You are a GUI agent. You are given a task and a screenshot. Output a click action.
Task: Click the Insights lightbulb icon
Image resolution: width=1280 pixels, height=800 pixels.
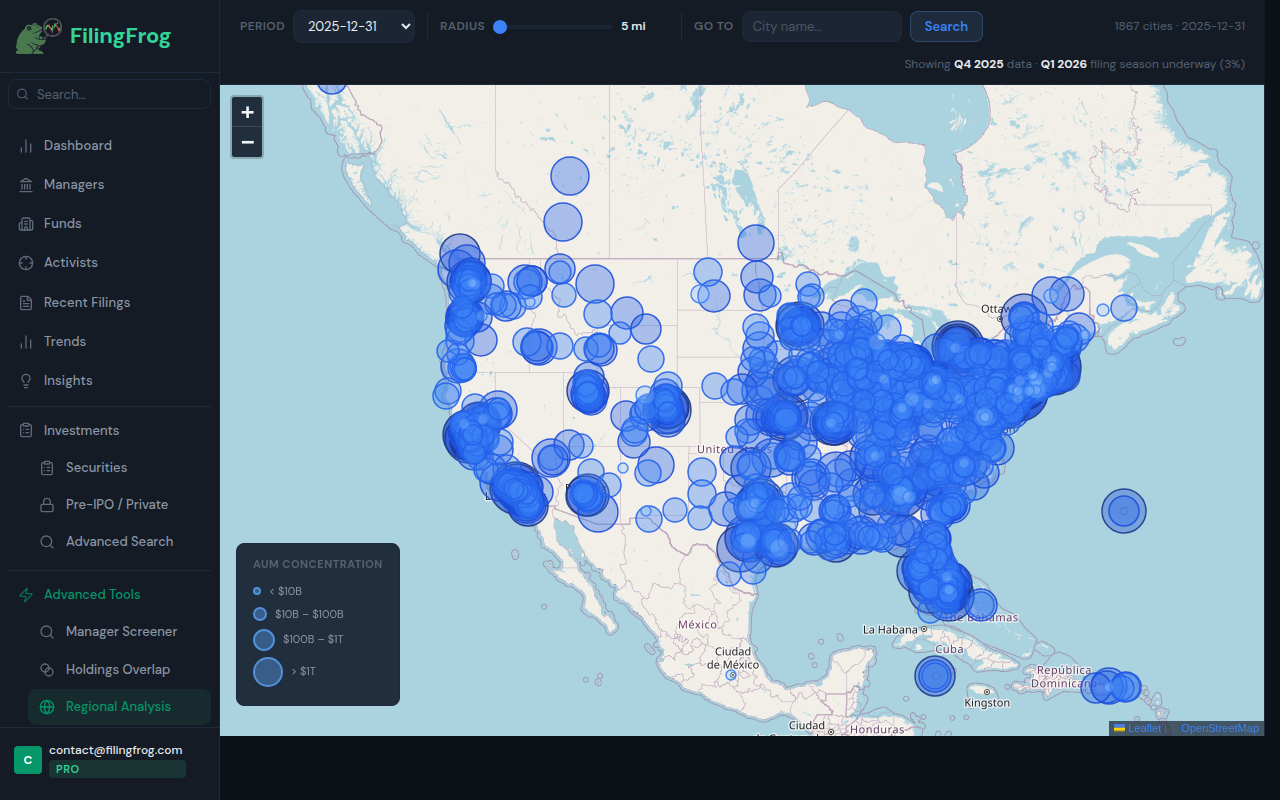[x=24, y=380]
